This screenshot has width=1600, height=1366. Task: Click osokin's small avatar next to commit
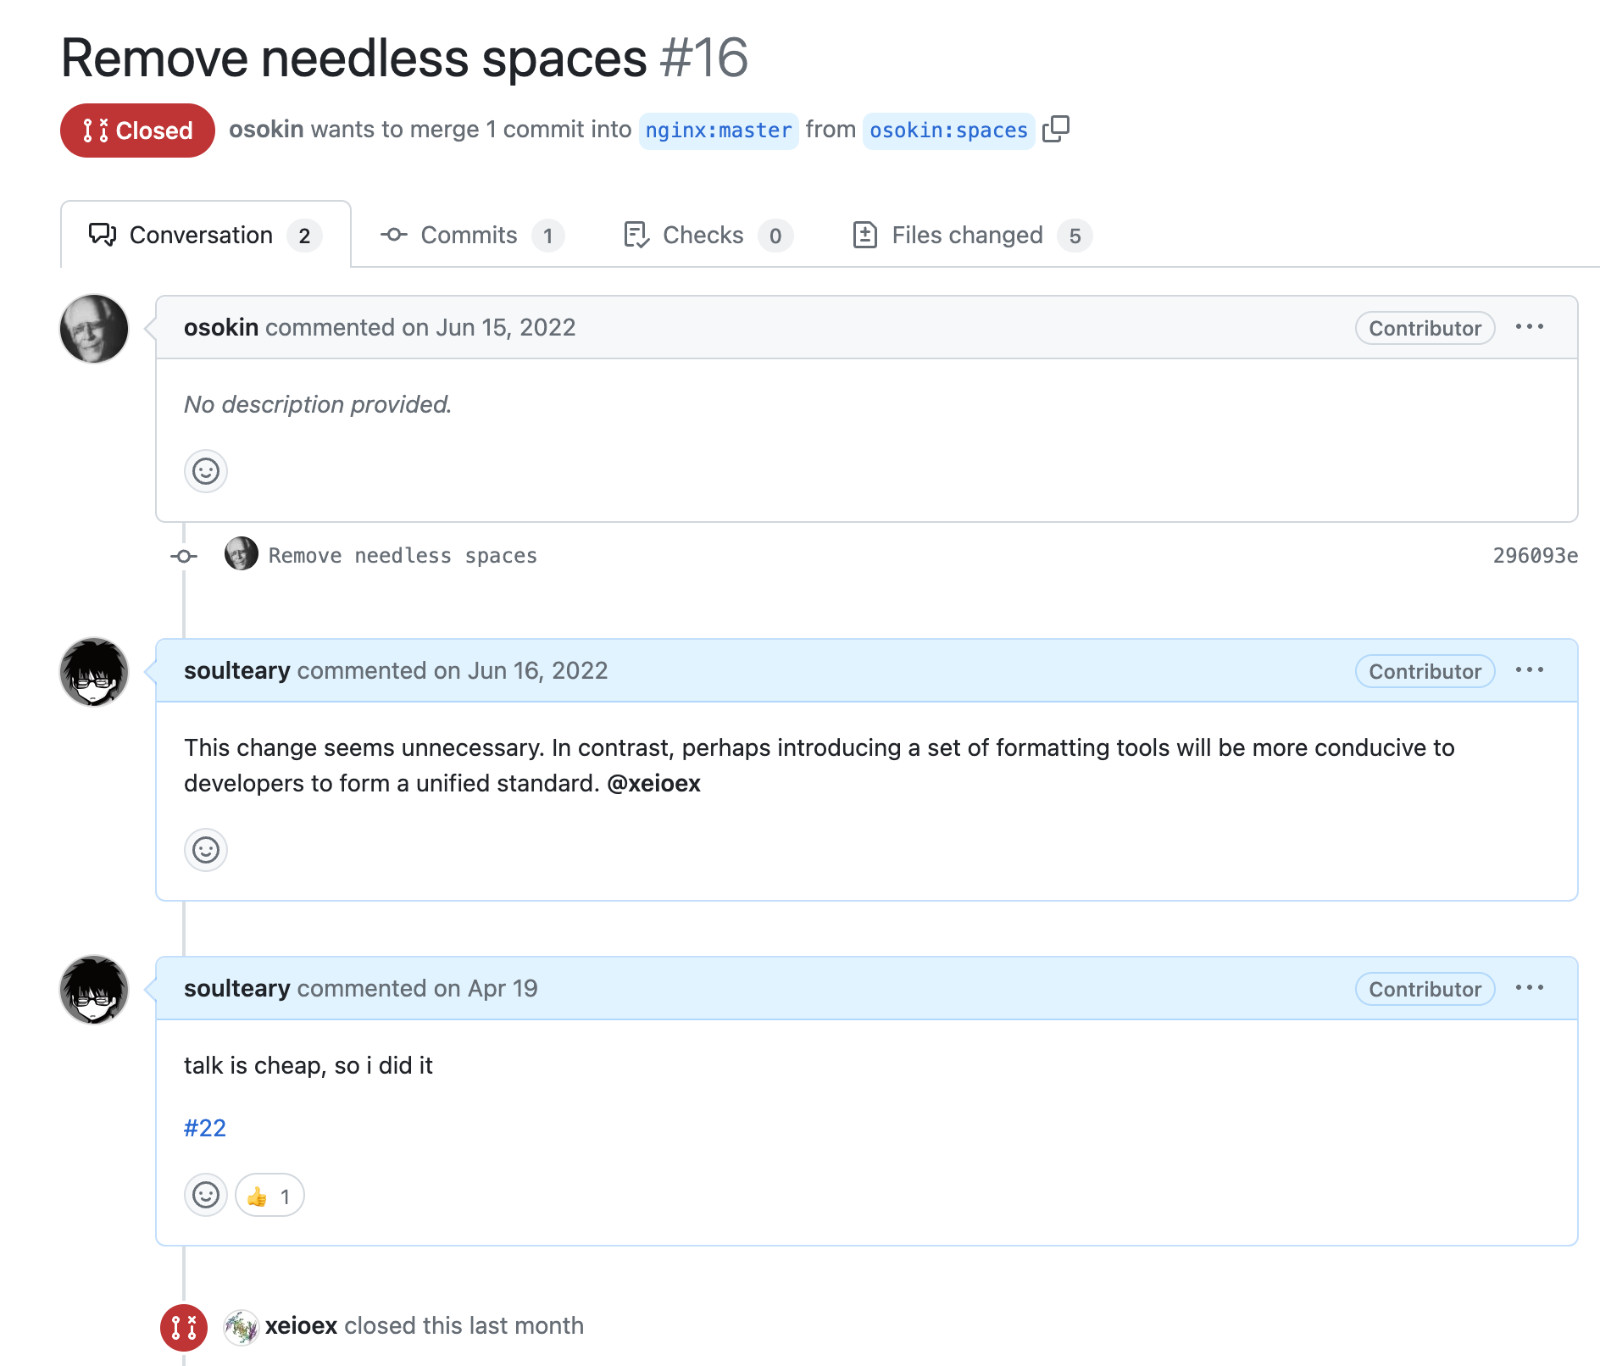241,554
